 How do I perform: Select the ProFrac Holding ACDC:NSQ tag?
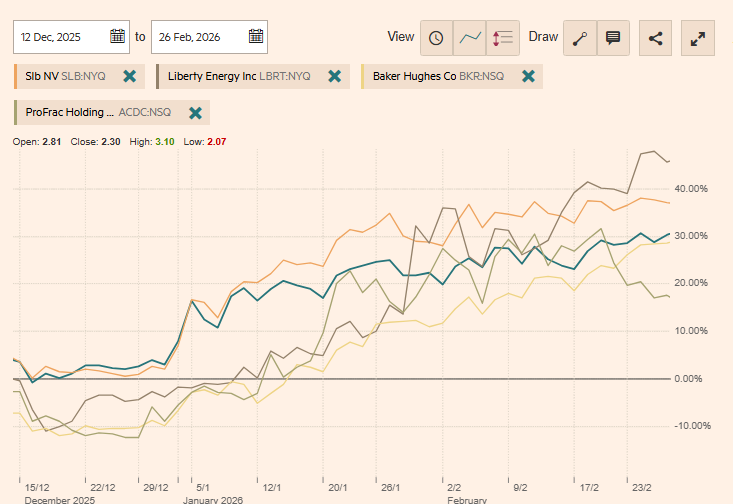[x=98, y=112]
